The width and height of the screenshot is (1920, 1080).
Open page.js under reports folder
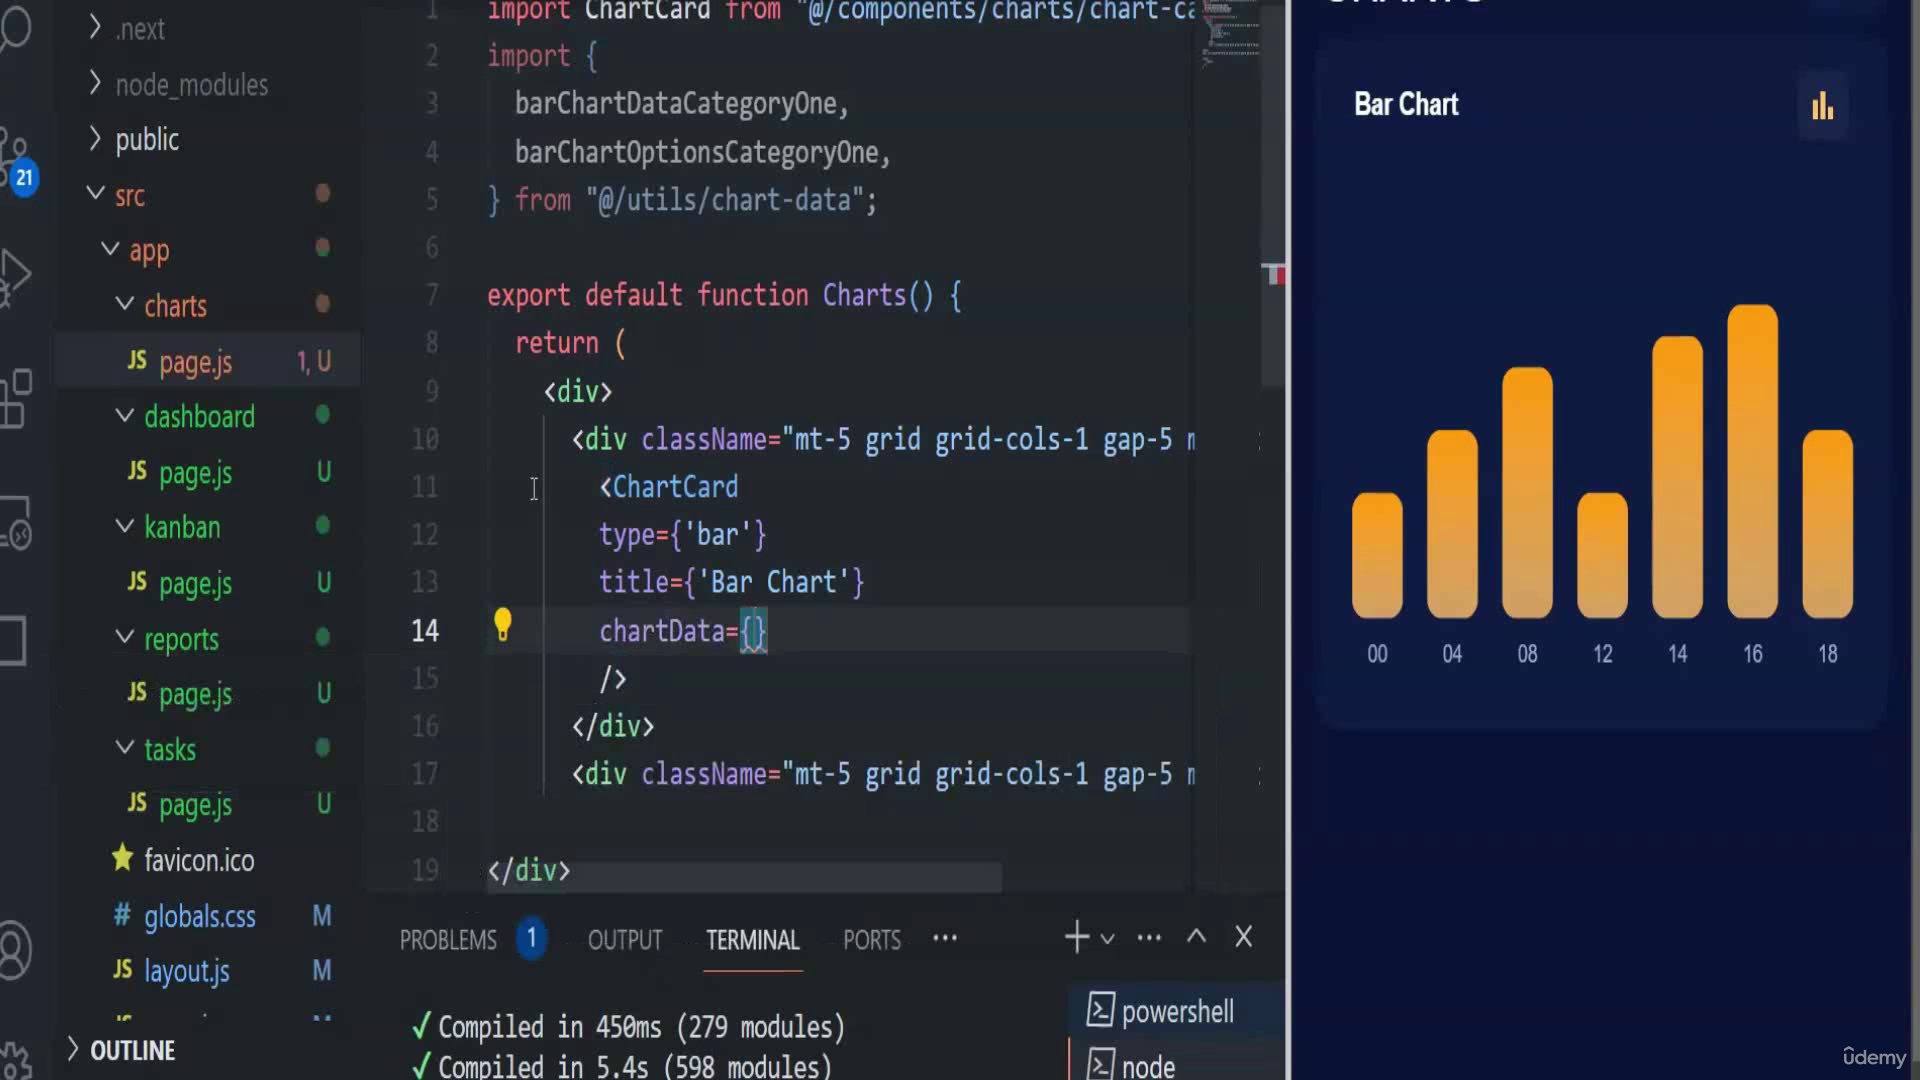[196, 694]
